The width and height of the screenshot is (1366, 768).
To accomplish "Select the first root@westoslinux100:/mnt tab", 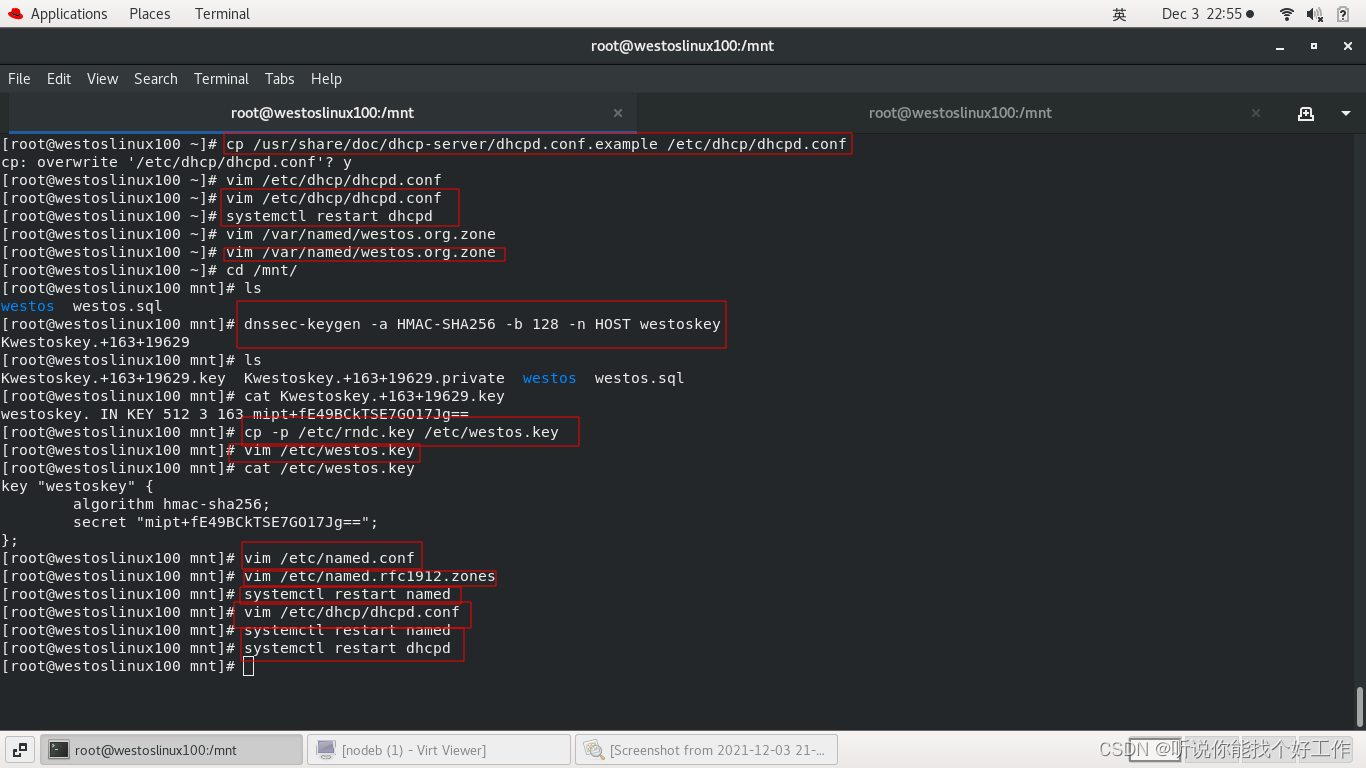I will (x=322, y=113).
